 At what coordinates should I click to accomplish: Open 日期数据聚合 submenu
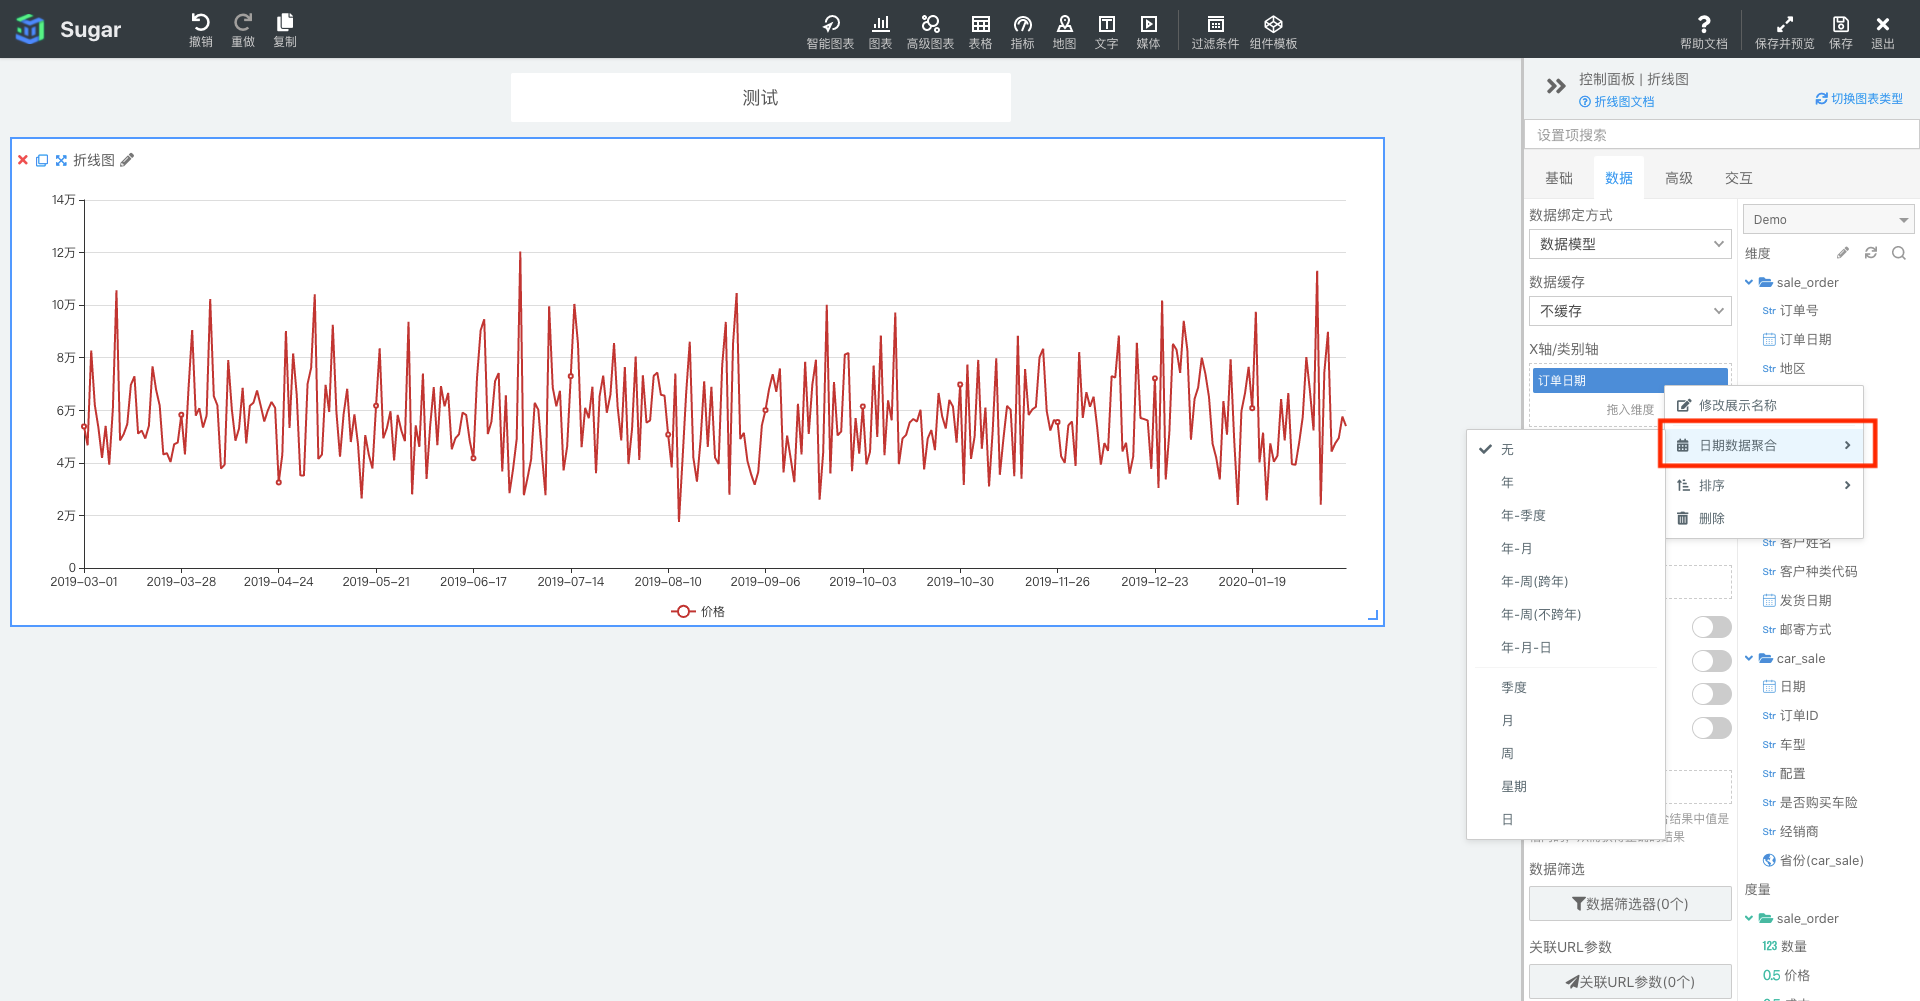coord(1763,445)
